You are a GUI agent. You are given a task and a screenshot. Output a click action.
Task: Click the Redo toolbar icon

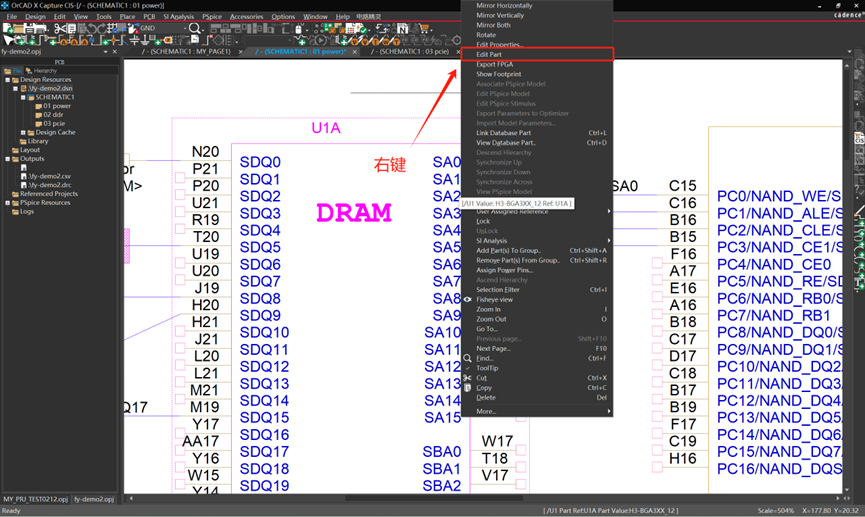click(x=102, y=28)
